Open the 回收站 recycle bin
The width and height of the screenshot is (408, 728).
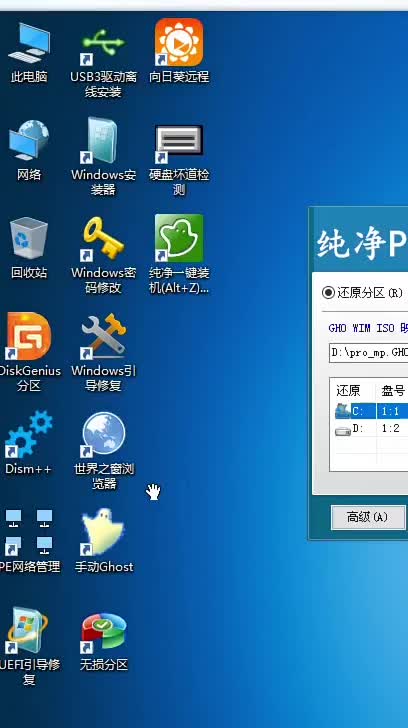point(29,247)
